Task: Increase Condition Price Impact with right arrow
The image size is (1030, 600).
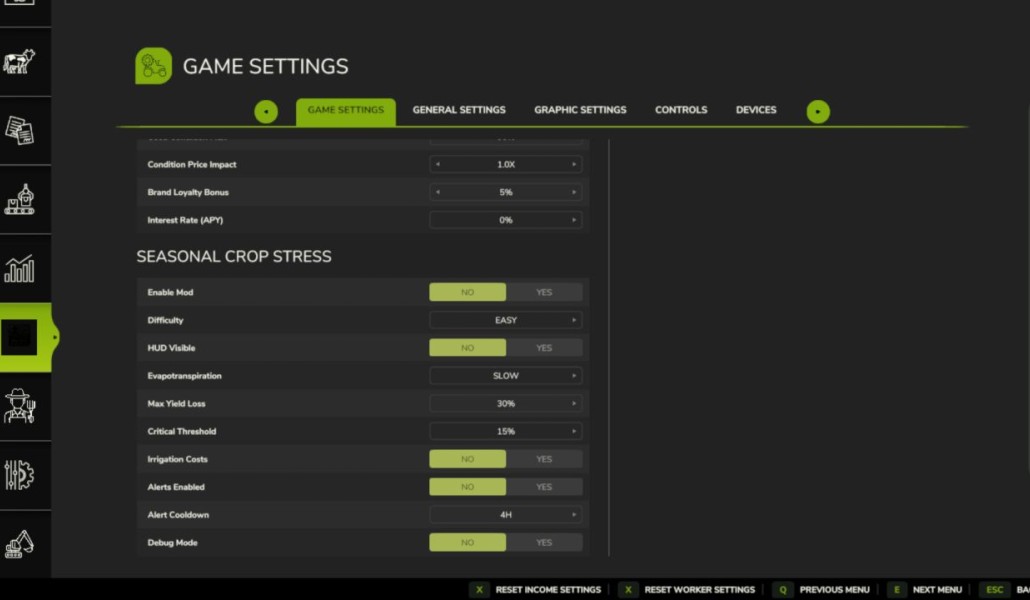Action: pyautogui.click(x=573, y=164)
